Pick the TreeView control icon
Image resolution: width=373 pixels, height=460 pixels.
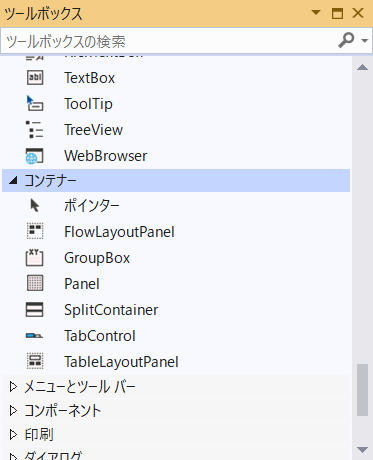[x=35, y=130]
